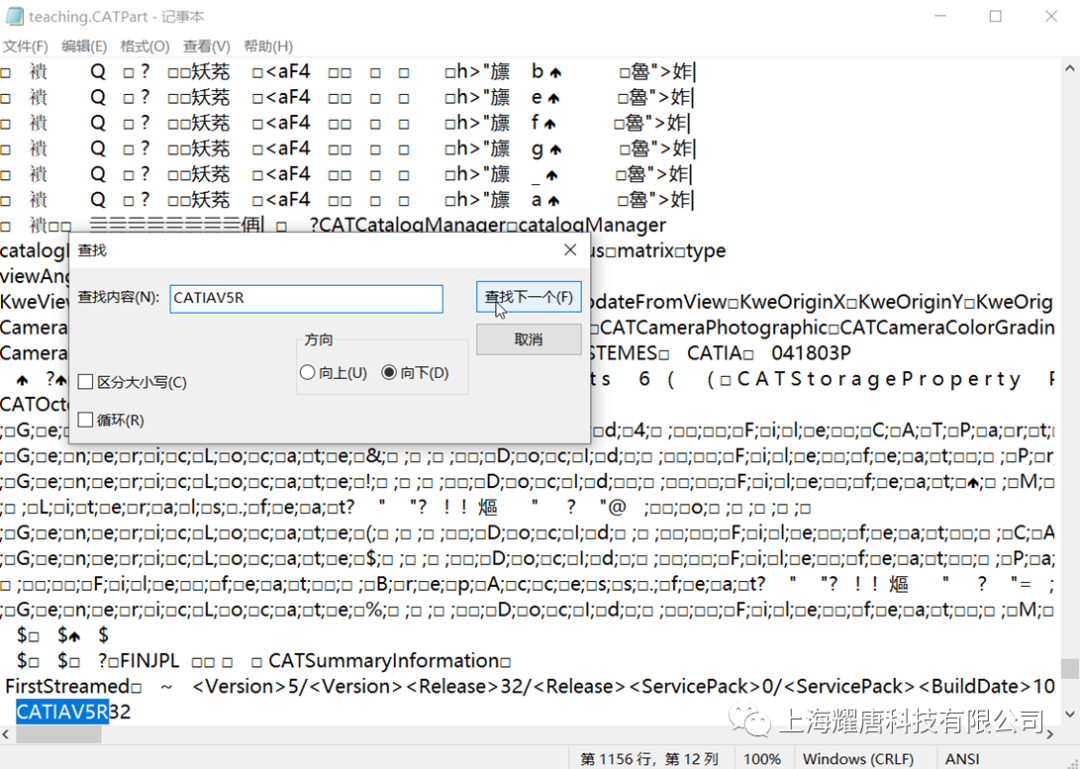Close the 查找 dialog
Screen dimensions: 1080x769
click(570, 249)
